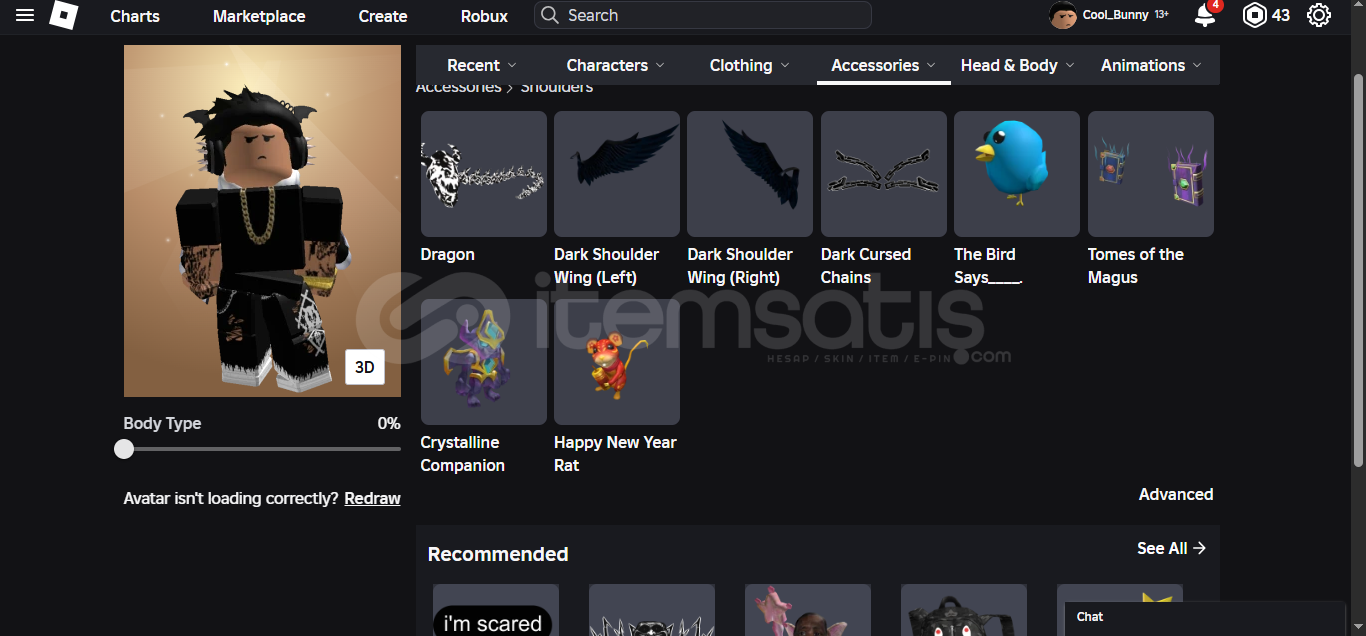The image size is (1366, 636).
Task: Open the Chat panel
Action: point(1205,618)
